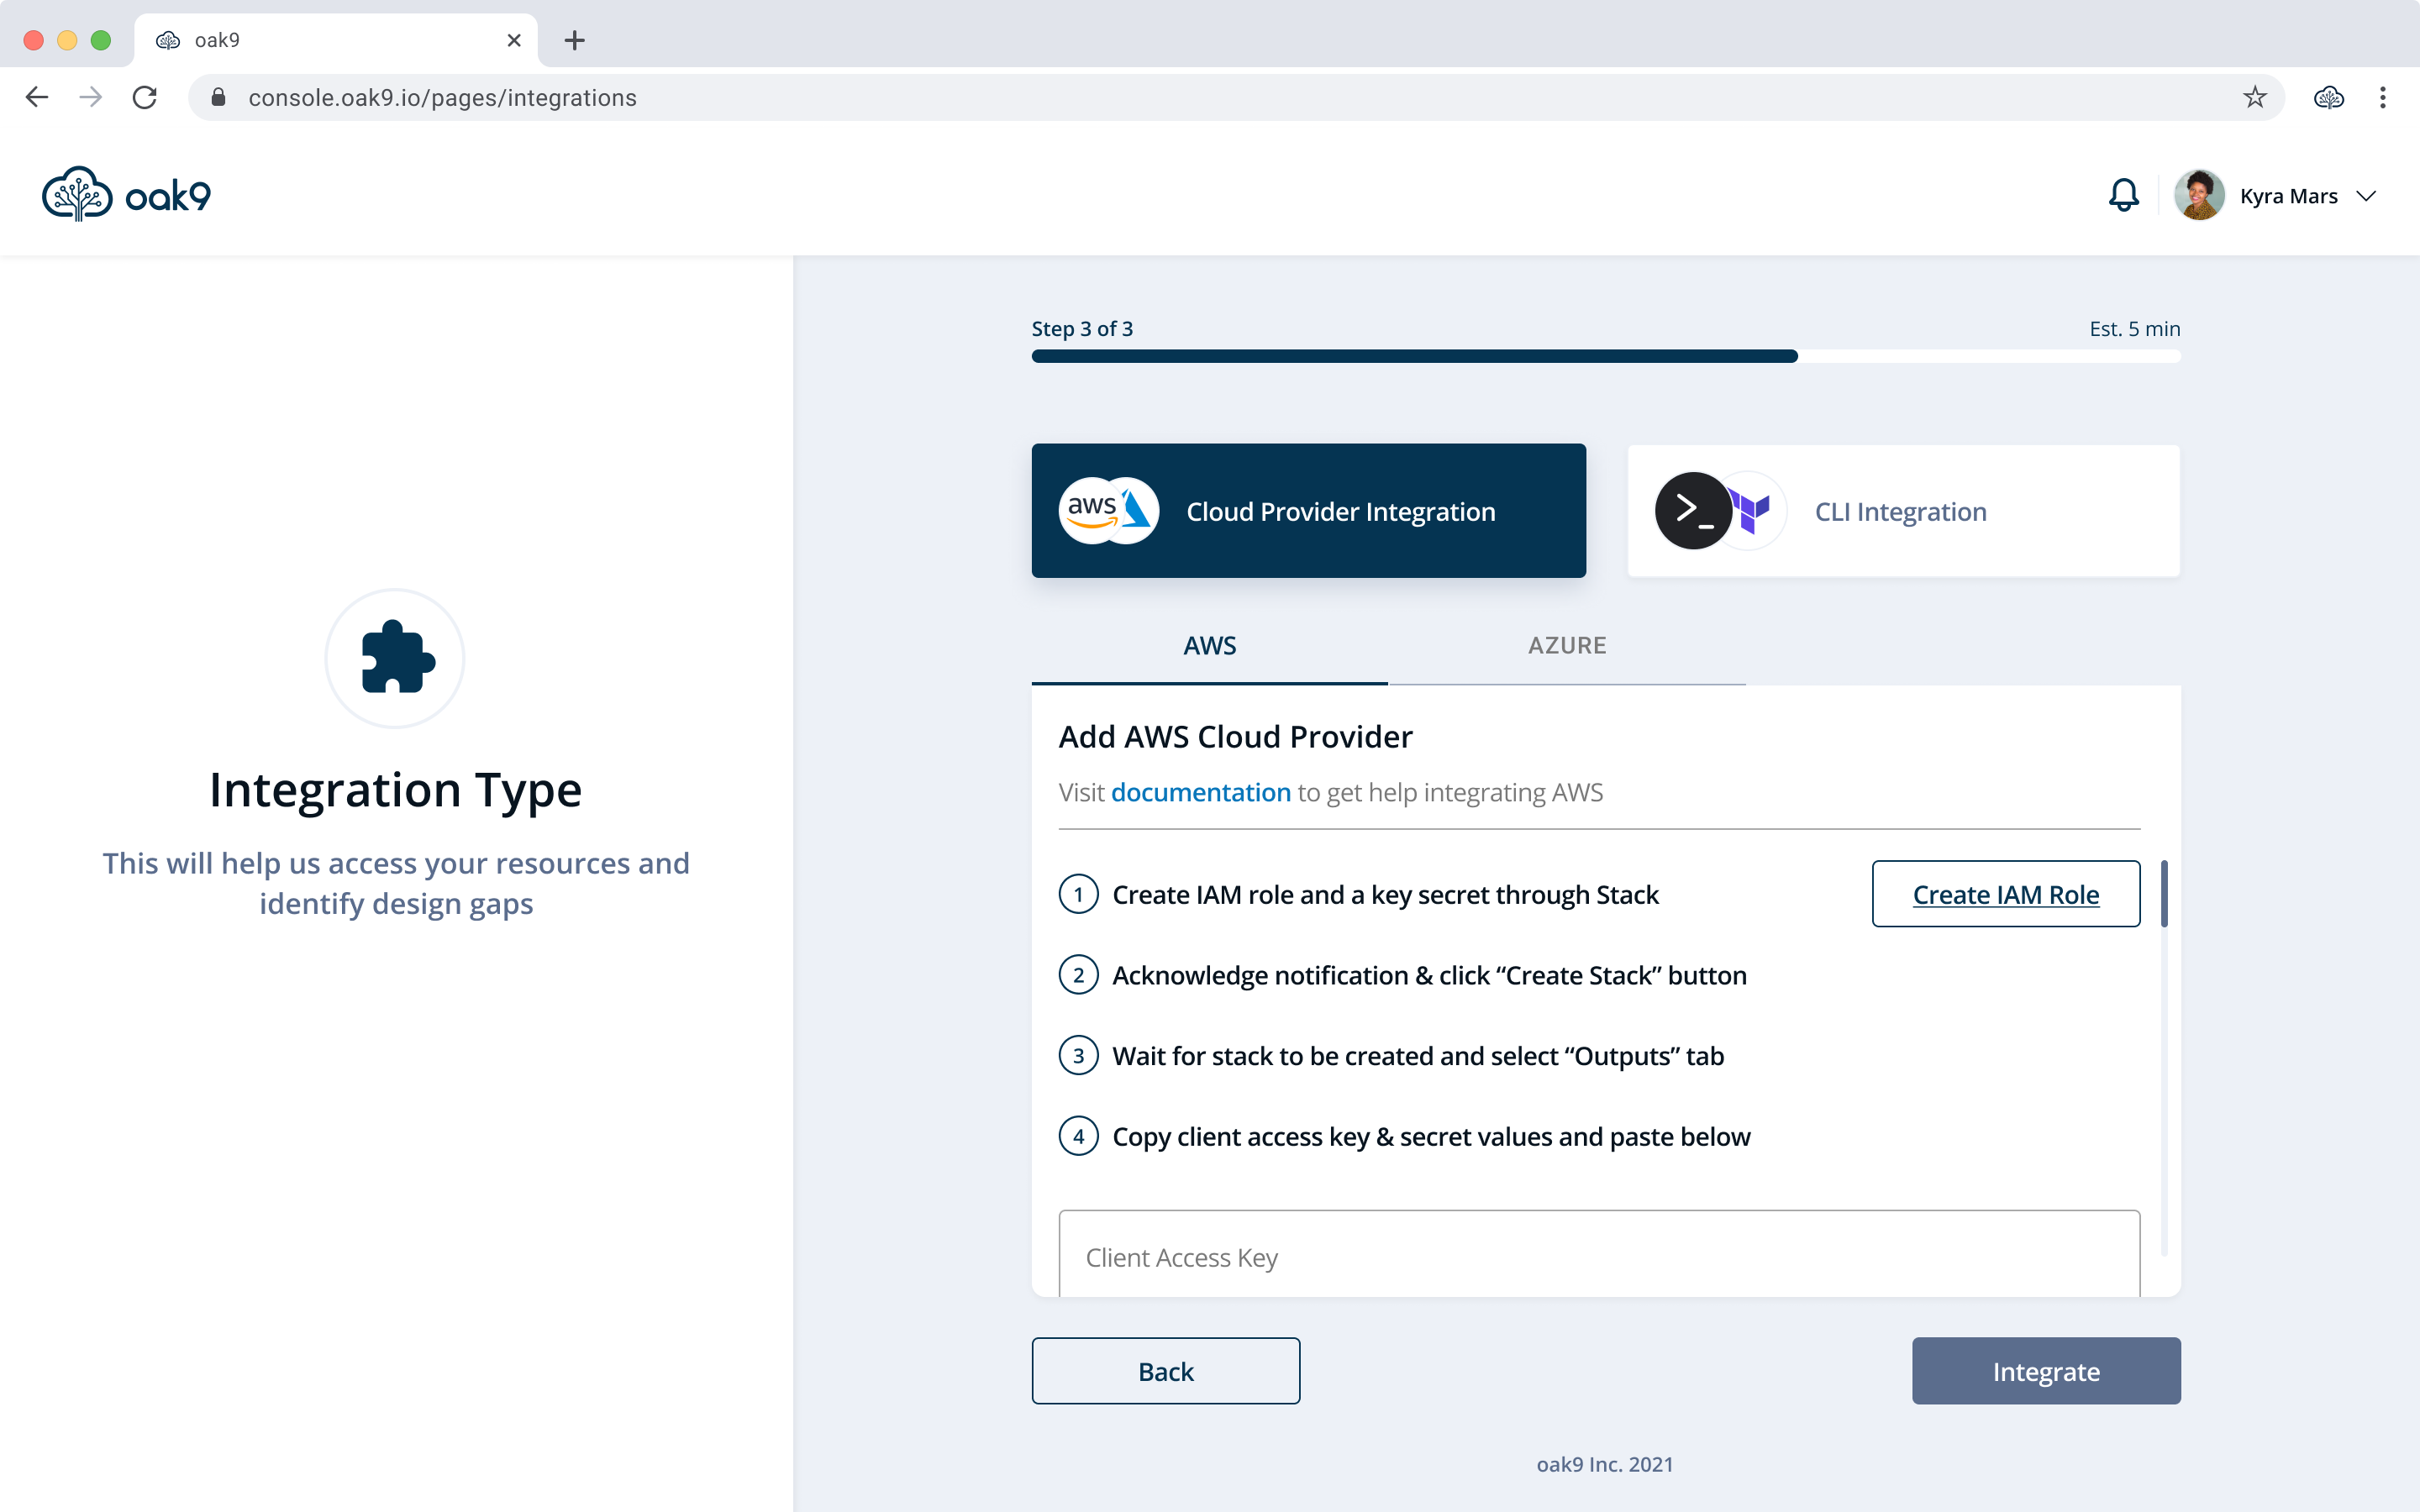Click the notification bell icon
This screenshot has width=2420, height=1512.
click(x=2123, y=195)
